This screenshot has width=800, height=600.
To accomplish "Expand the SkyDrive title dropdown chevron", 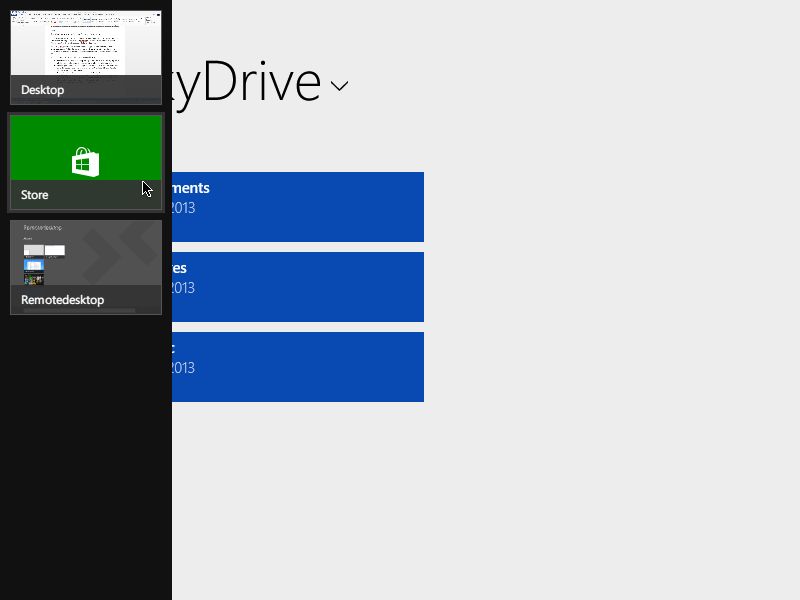I will [339, 86].
